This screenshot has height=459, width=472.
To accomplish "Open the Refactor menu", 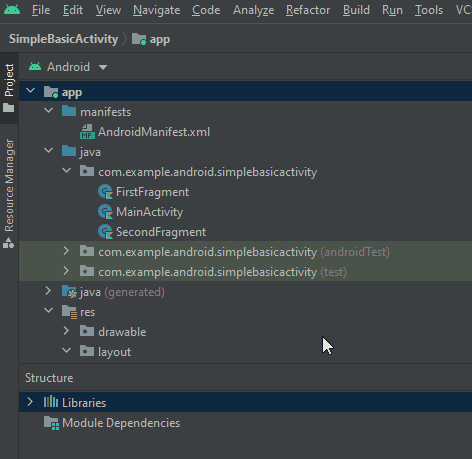I will pyautogui.click(x=308, y=10).
